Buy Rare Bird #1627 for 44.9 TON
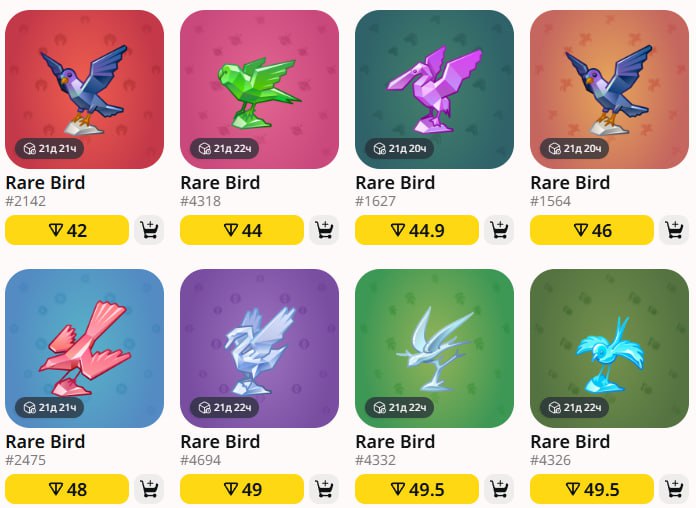This screenshot has width=696, height=508. (417, 230)
